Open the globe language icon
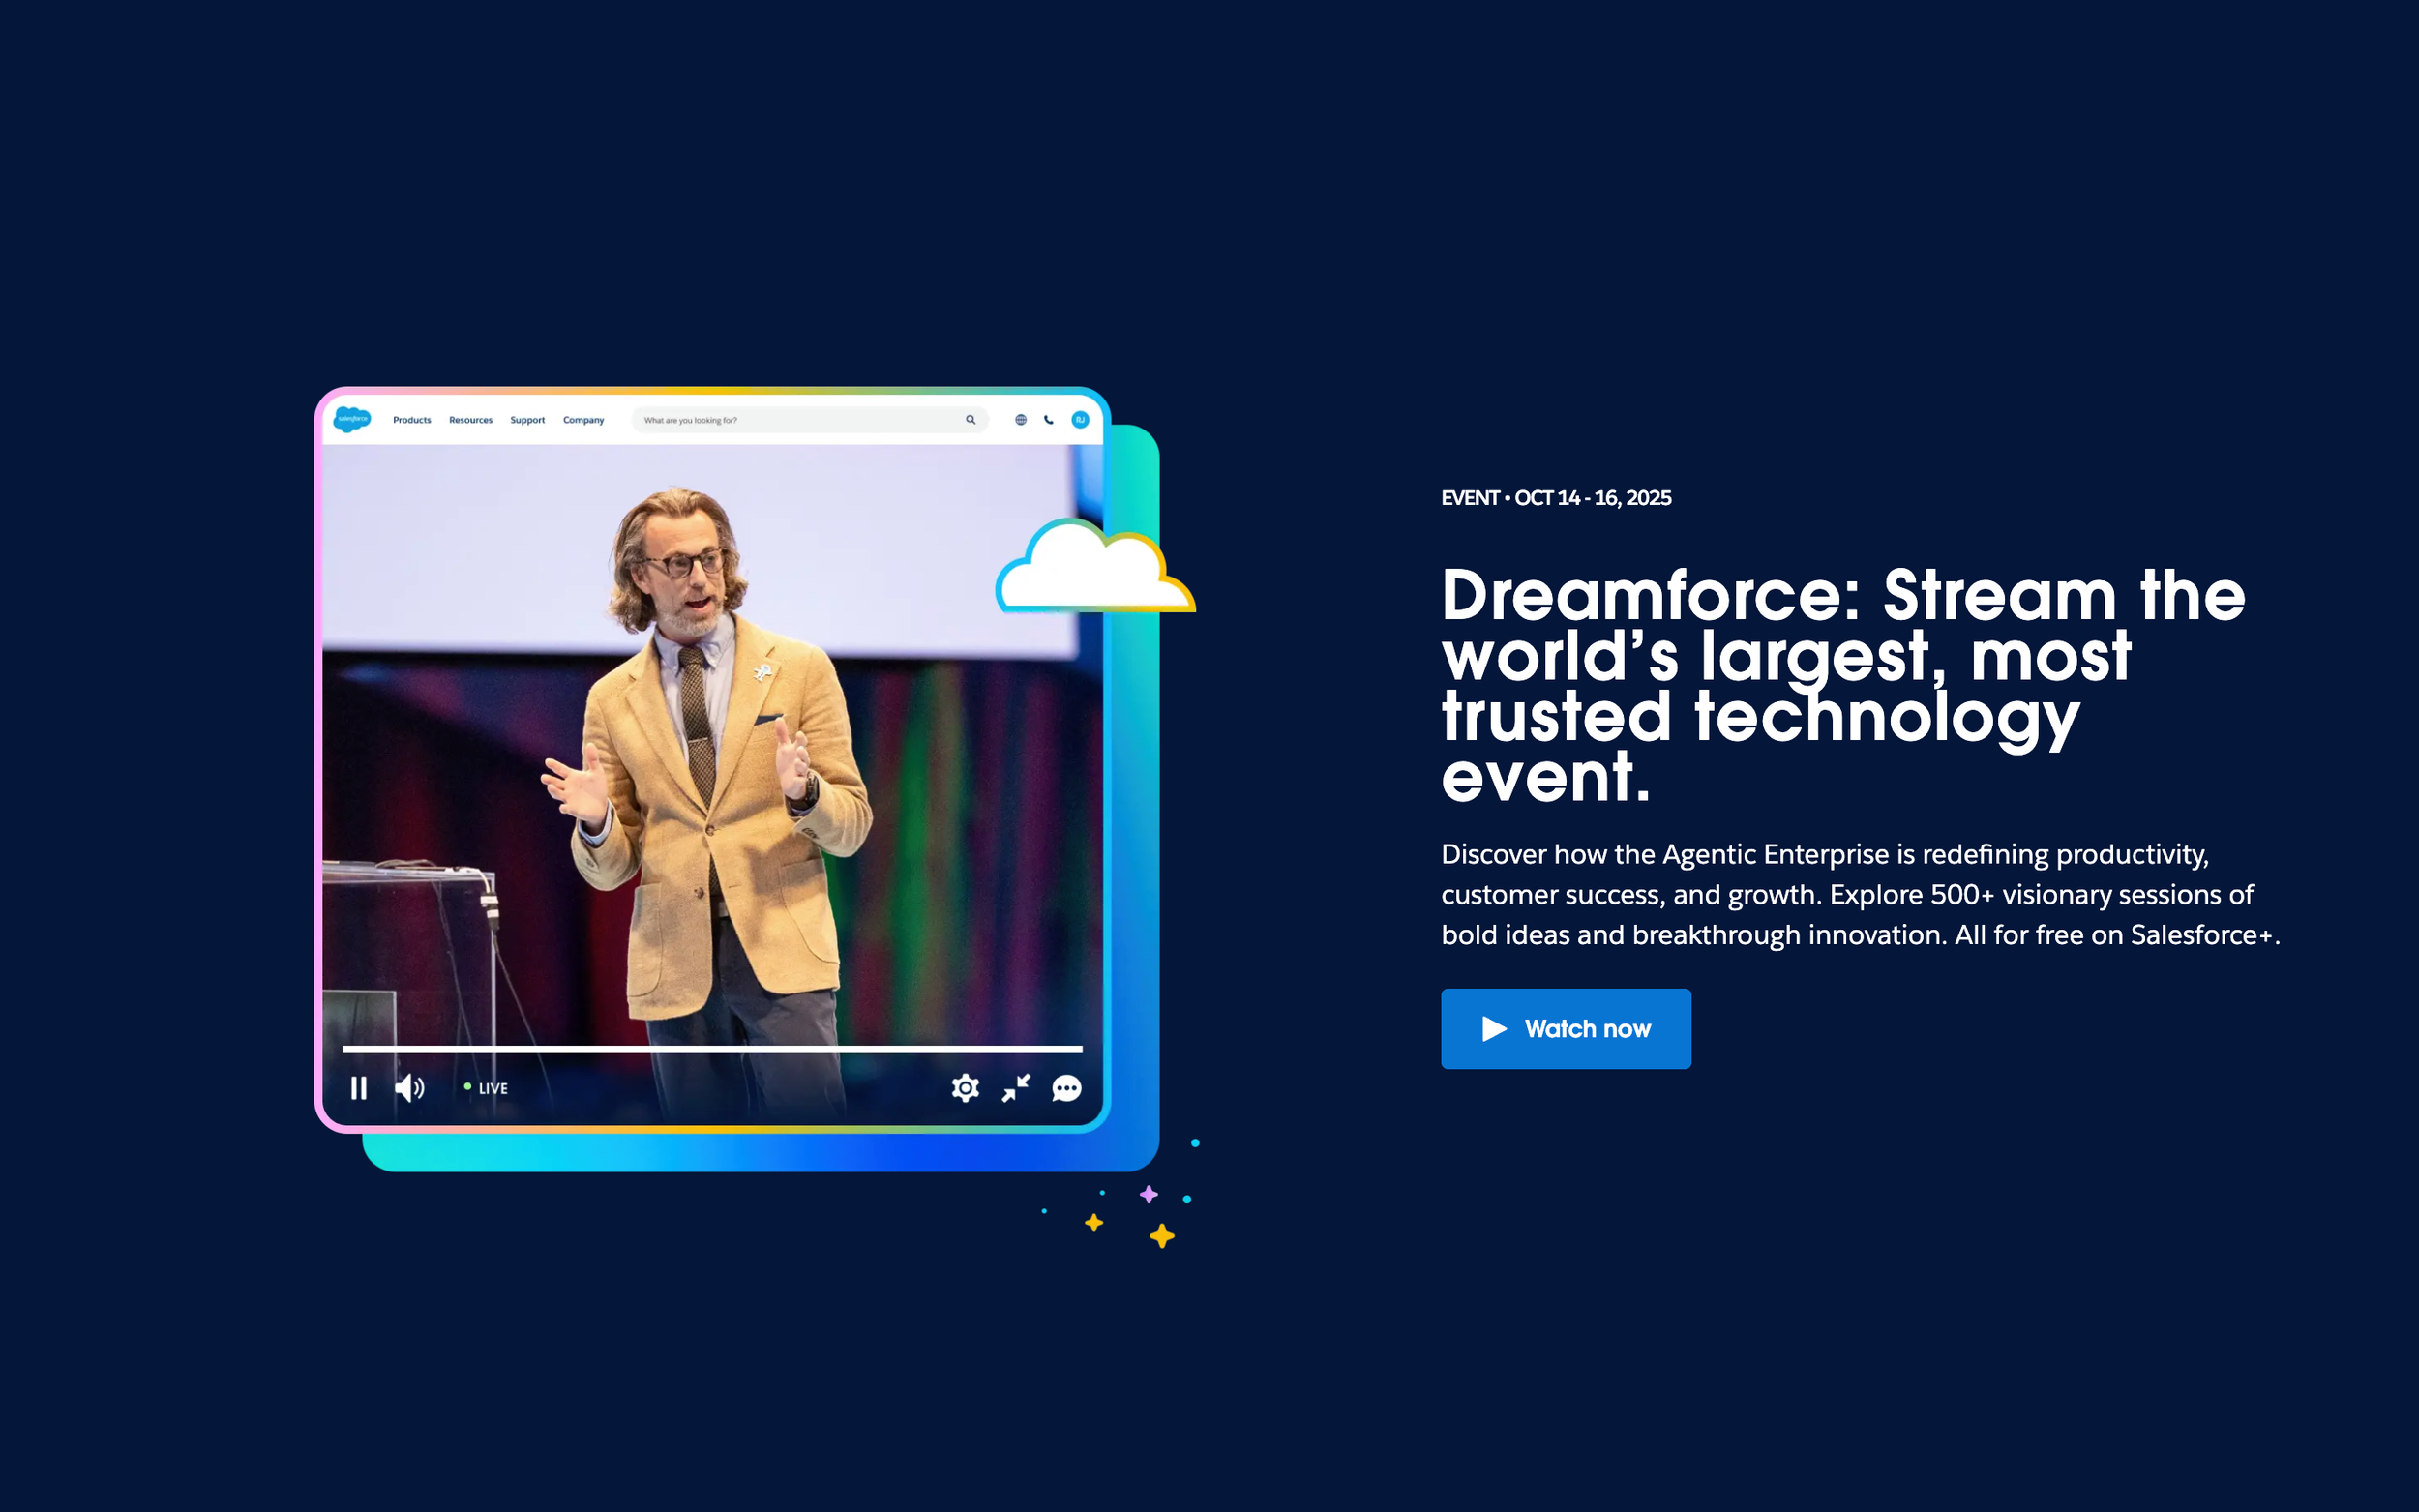 click(1021, 420)
